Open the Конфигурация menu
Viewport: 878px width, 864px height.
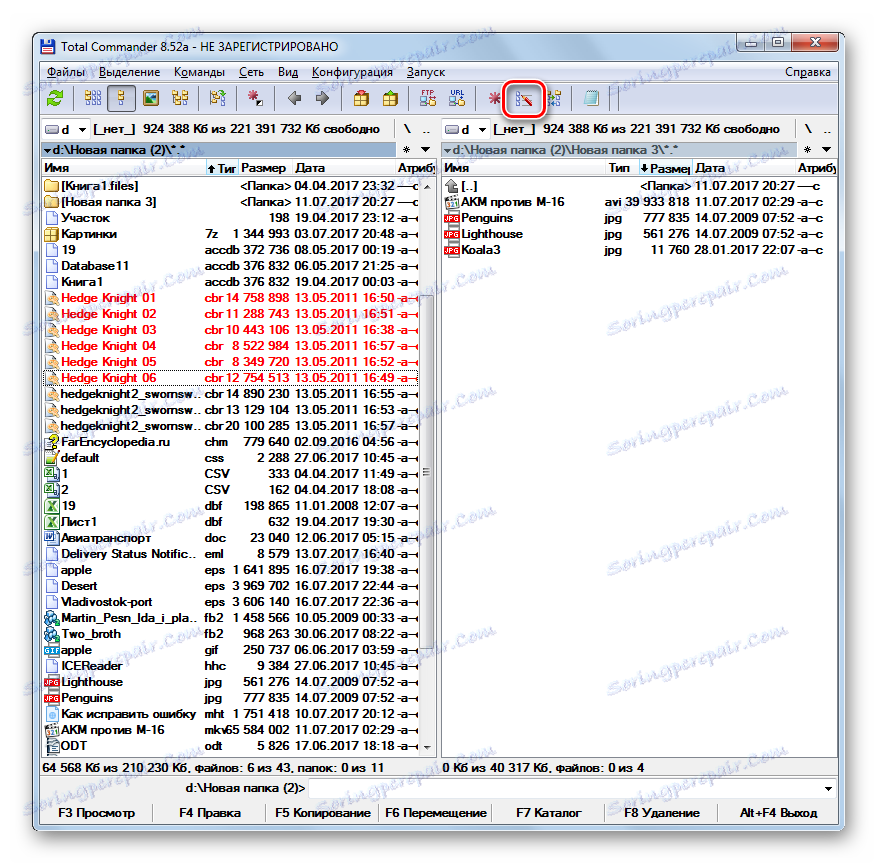click(x=352, y=72)
